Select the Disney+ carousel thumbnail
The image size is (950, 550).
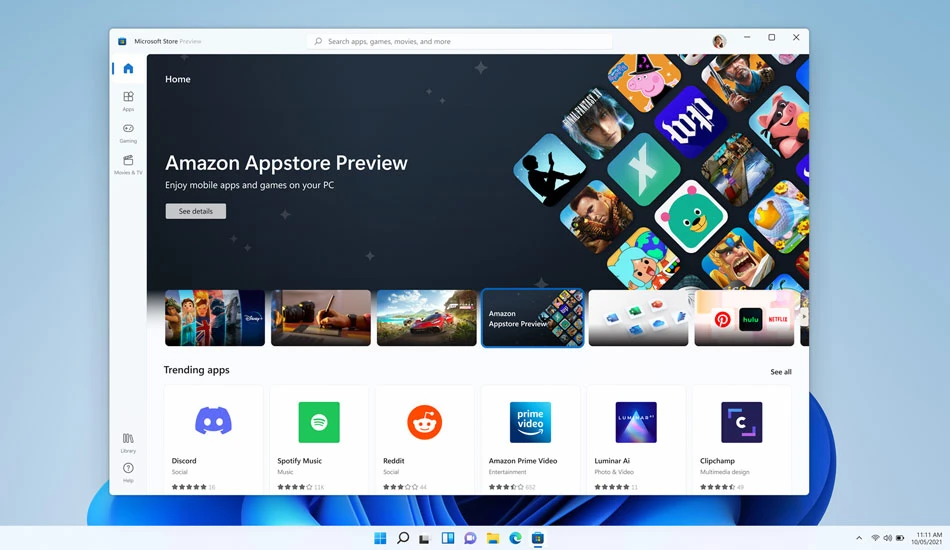[215, 317]
